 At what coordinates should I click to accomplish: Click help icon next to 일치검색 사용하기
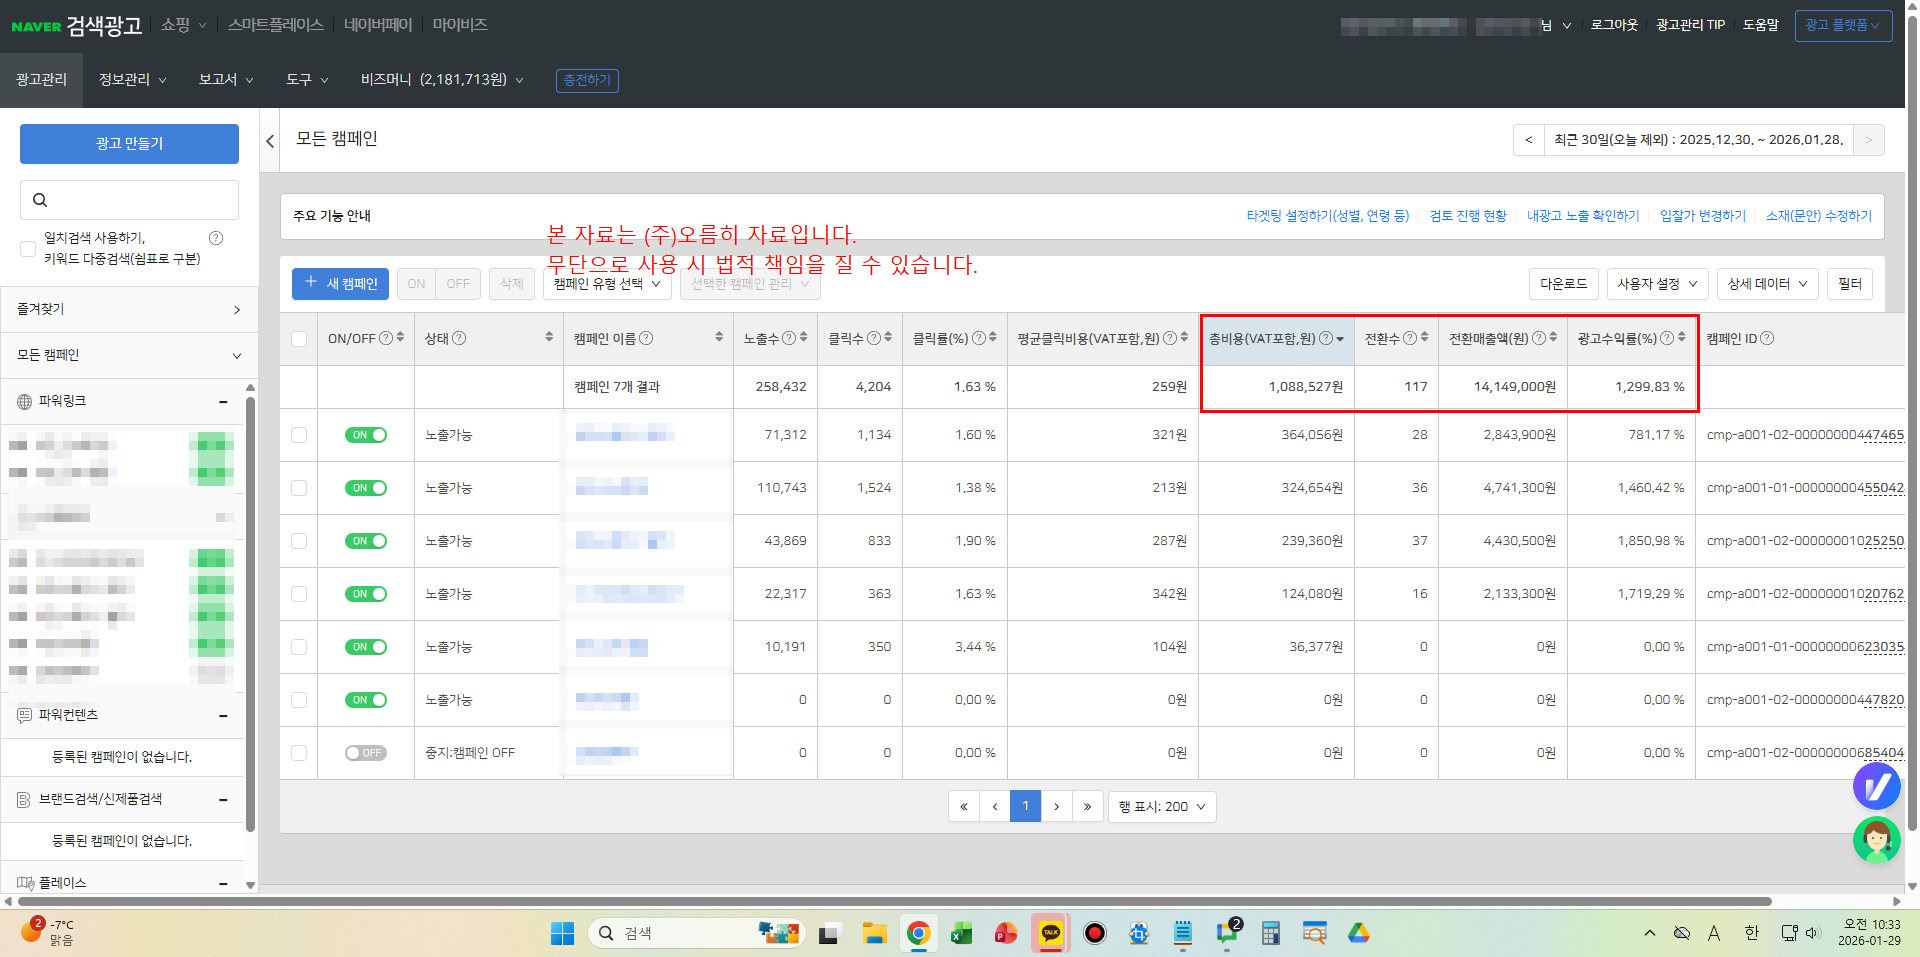[216, 238]
